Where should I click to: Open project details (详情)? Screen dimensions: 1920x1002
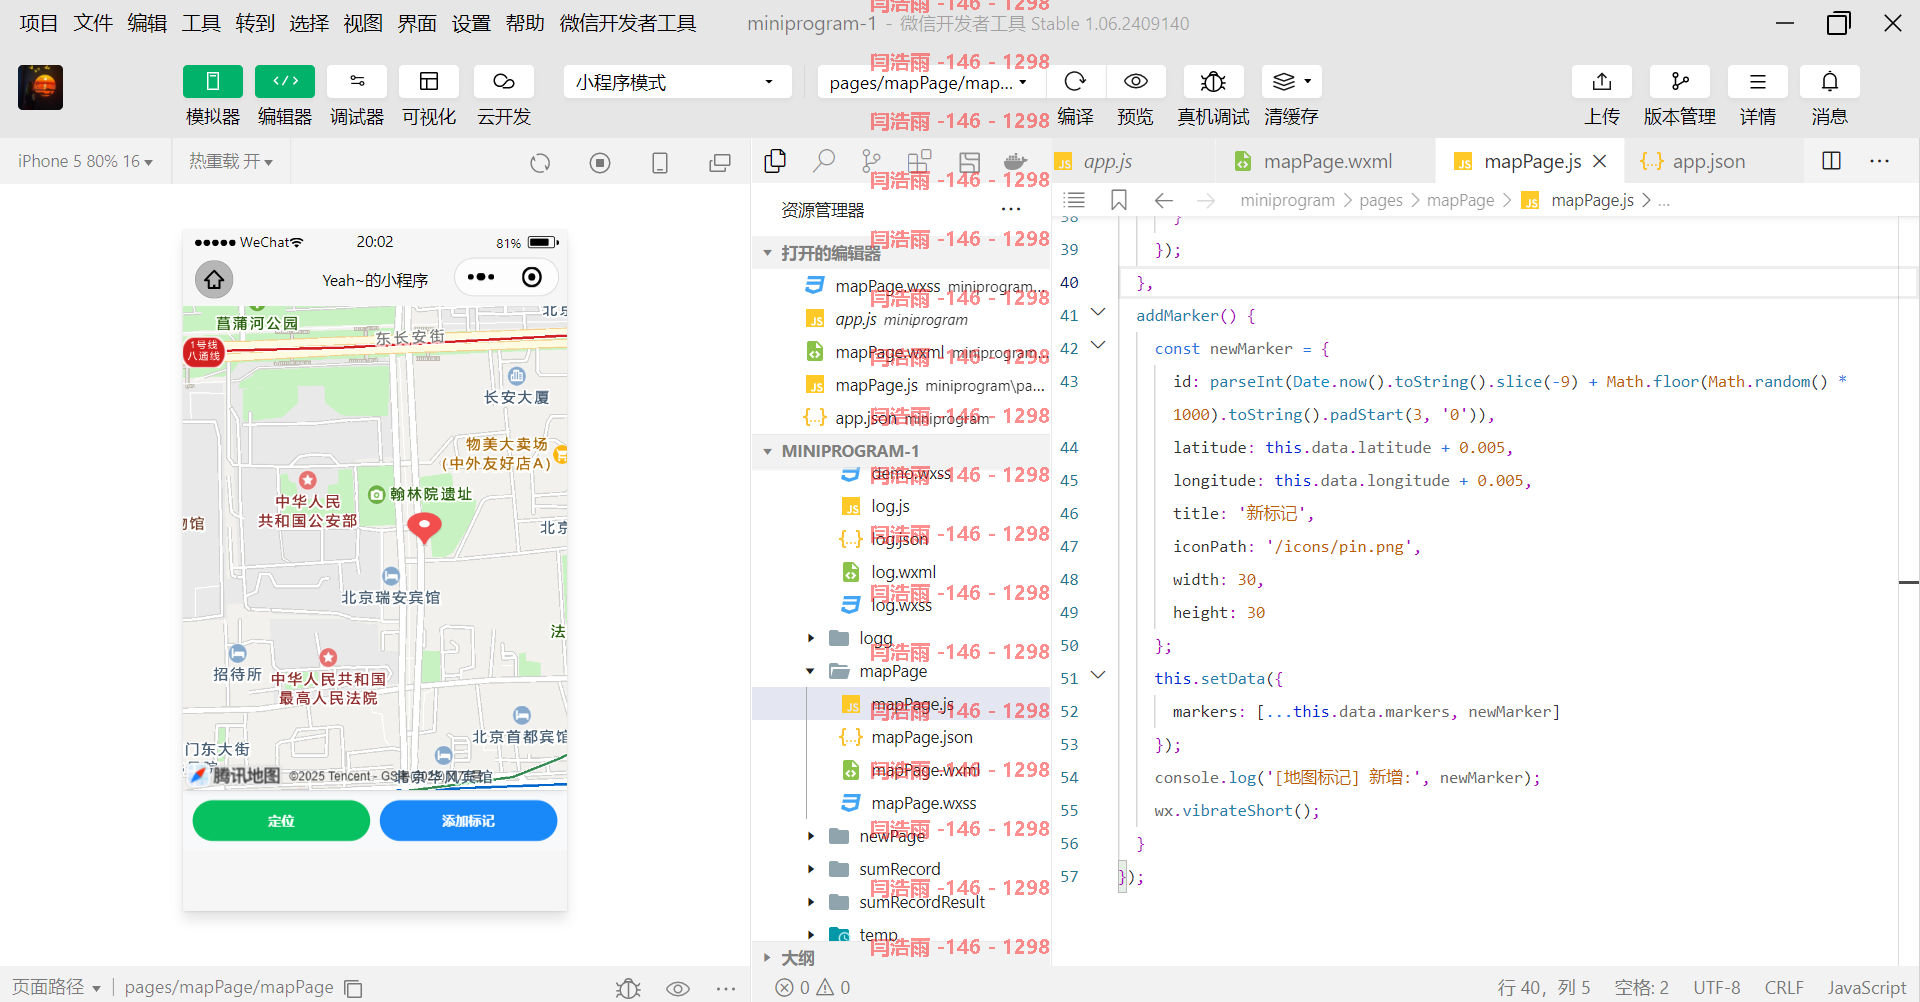click(x=1758, y=82)
